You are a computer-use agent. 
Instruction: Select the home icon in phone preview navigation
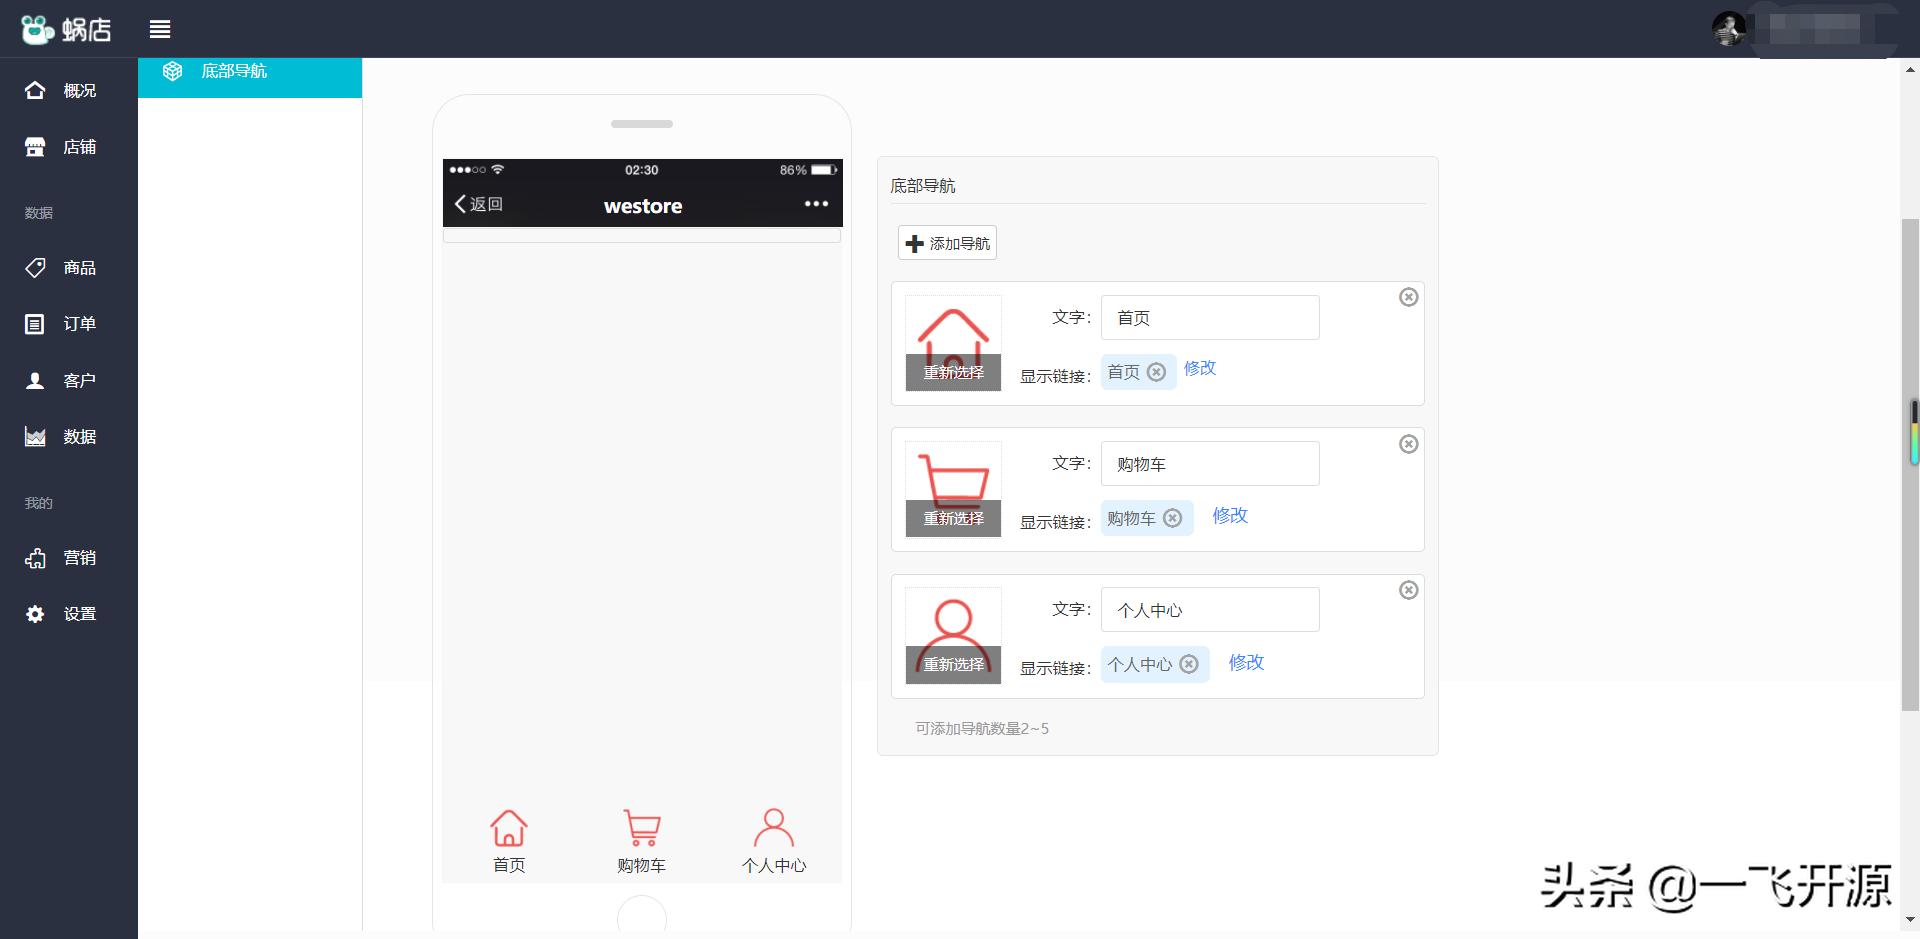509,827
